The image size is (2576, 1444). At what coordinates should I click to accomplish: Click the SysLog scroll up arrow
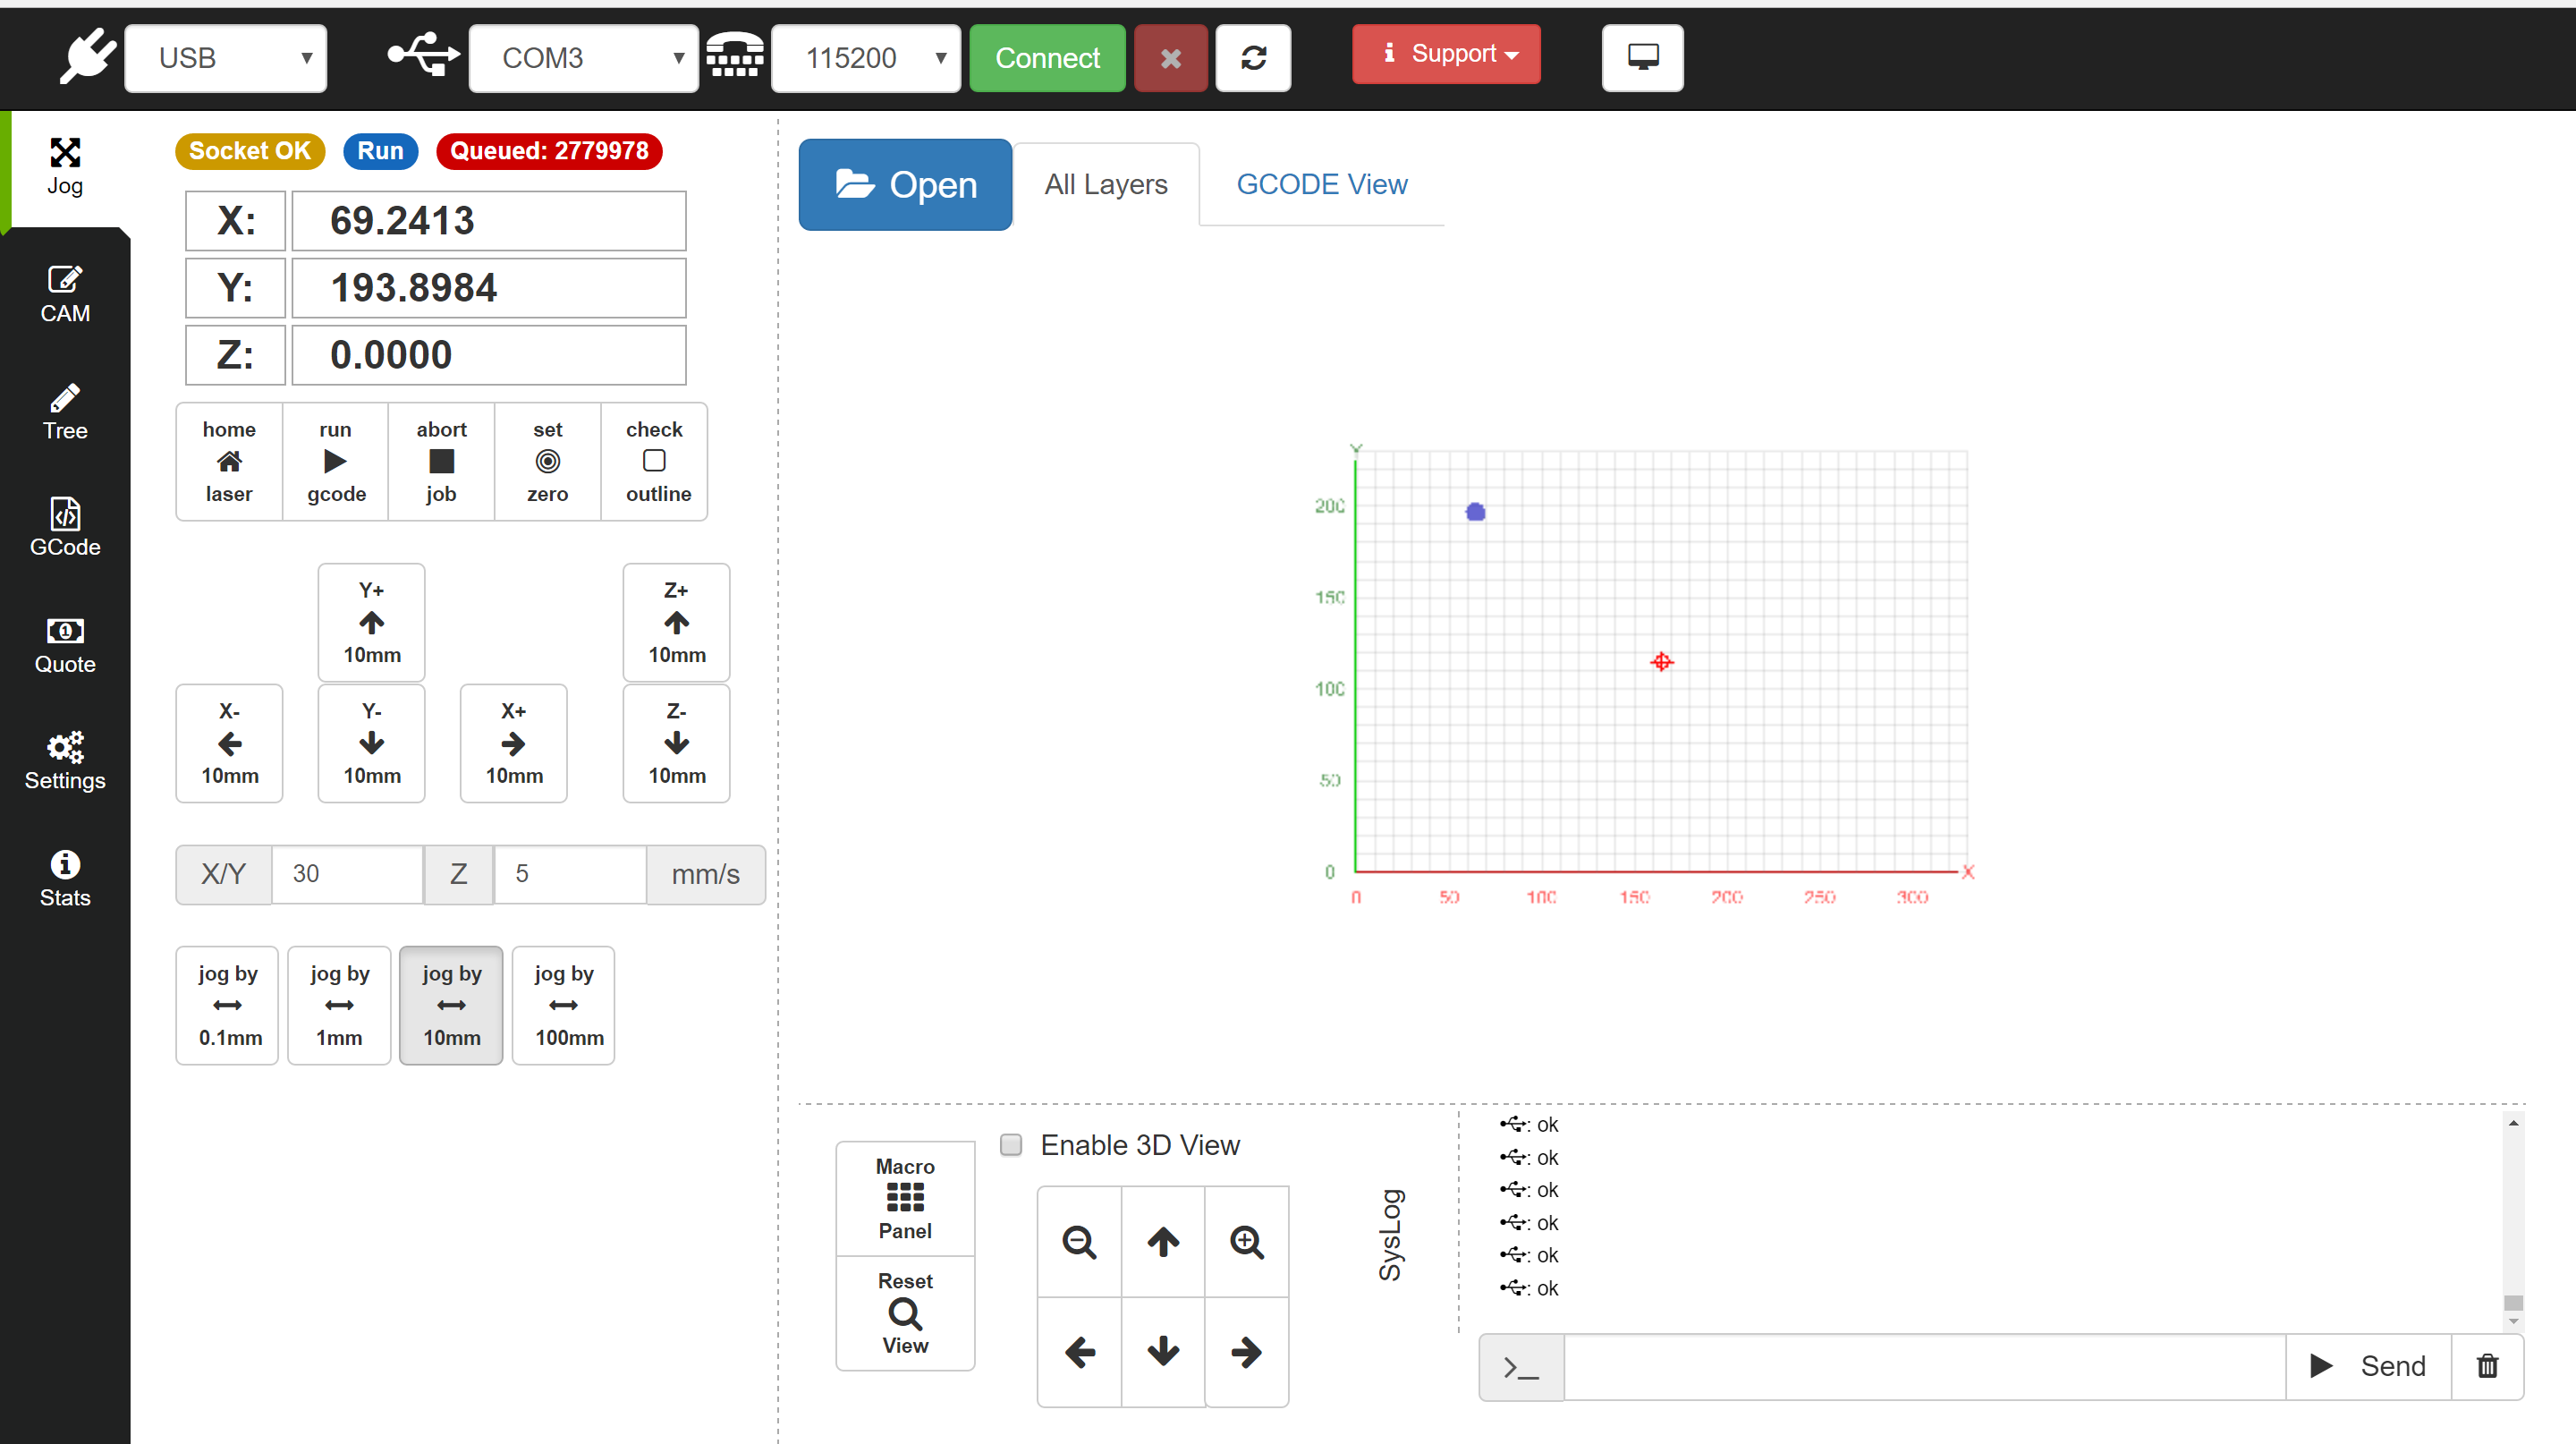(x=2513, y=1123)
